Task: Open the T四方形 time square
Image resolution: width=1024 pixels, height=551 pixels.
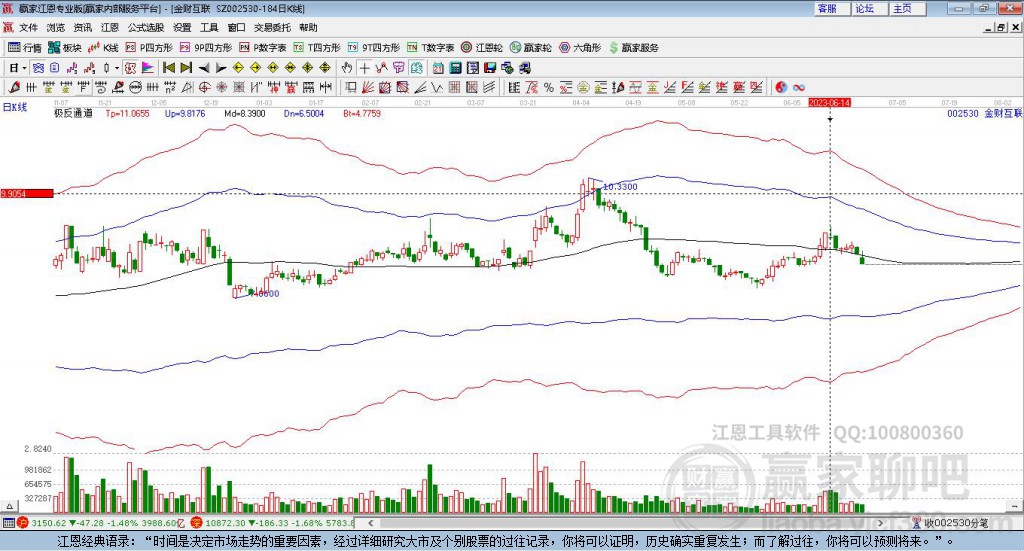Action: [x=317, y=48]
